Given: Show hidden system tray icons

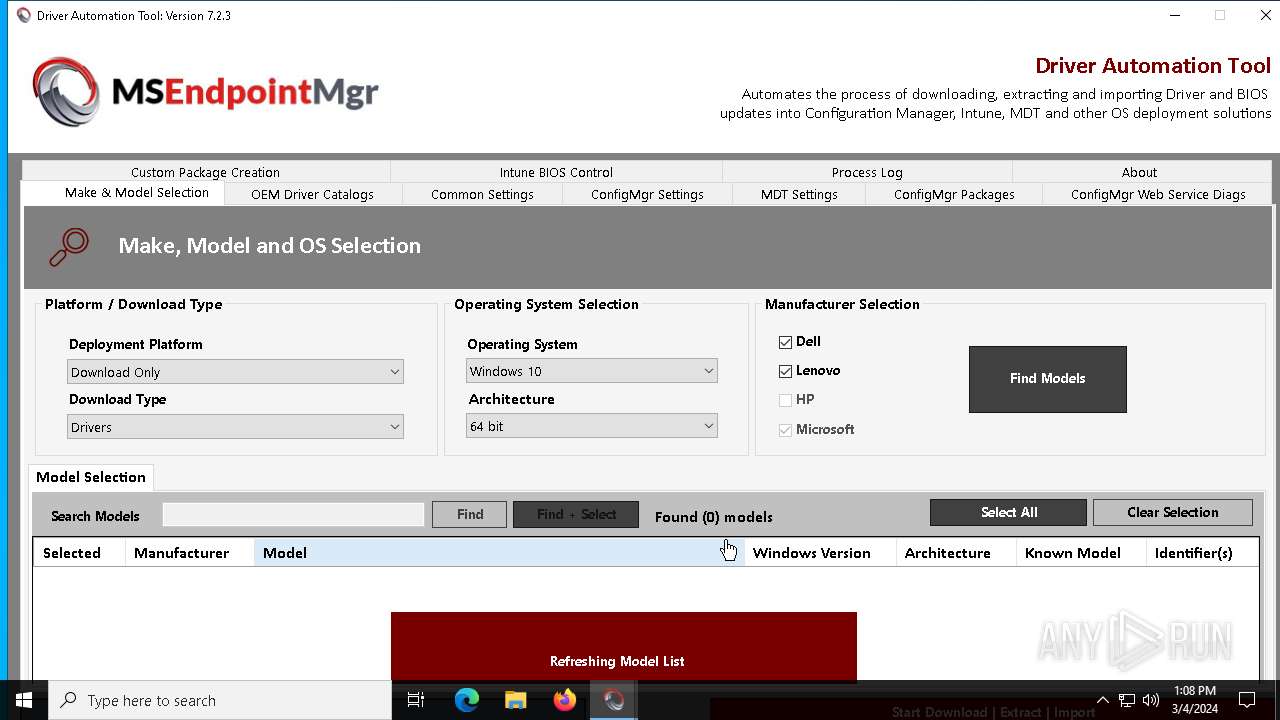Looking at the screenshot, I should pos(1102,700).
